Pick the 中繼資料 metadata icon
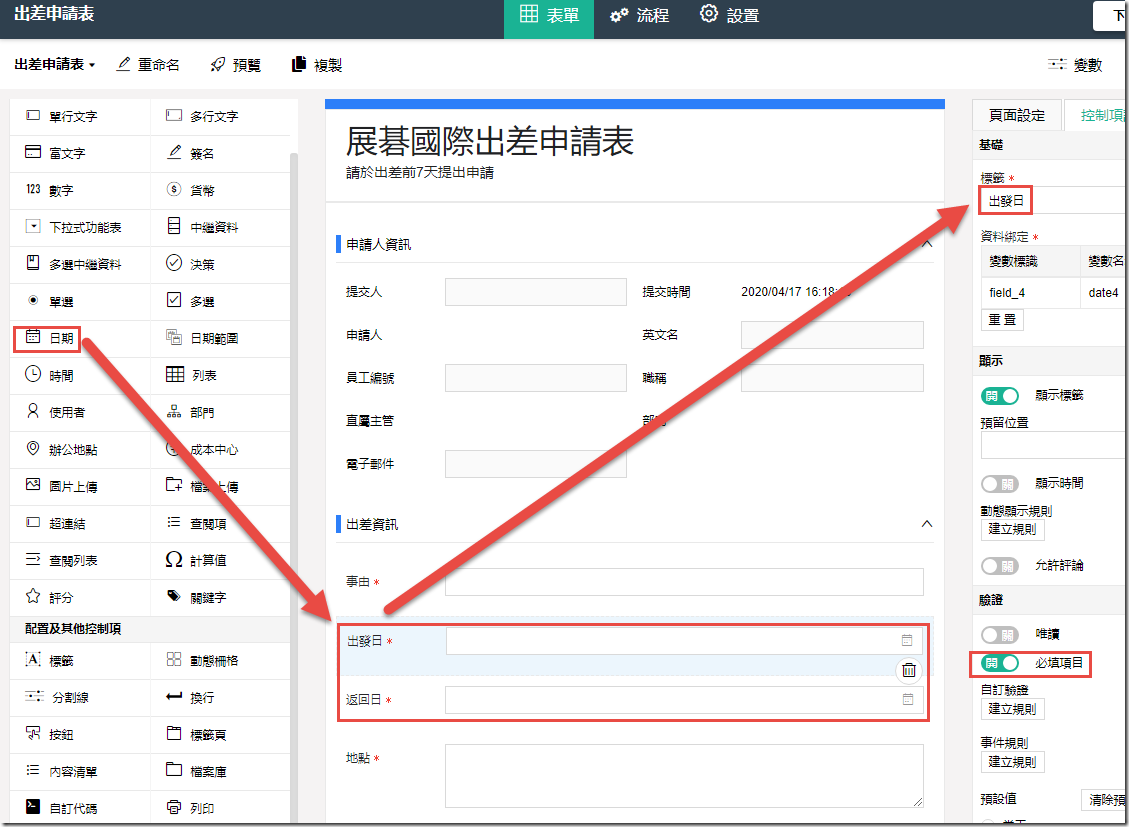The image size is (1129, 827). [x=174, y=227]
